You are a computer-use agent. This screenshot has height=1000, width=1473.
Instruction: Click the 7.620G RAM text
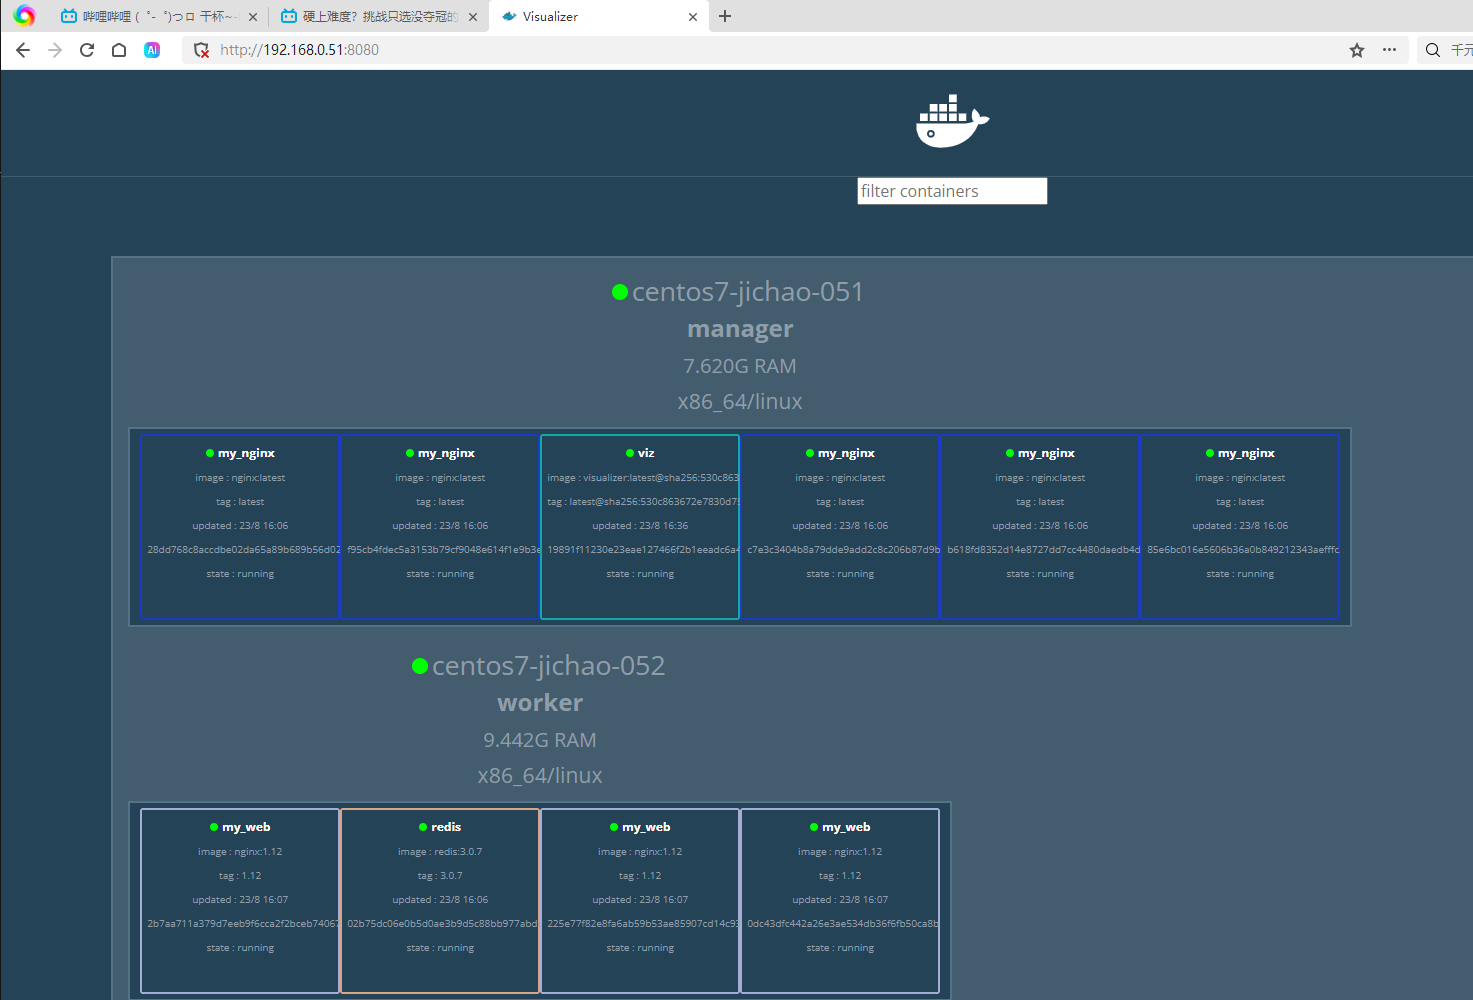pos(740,366)
